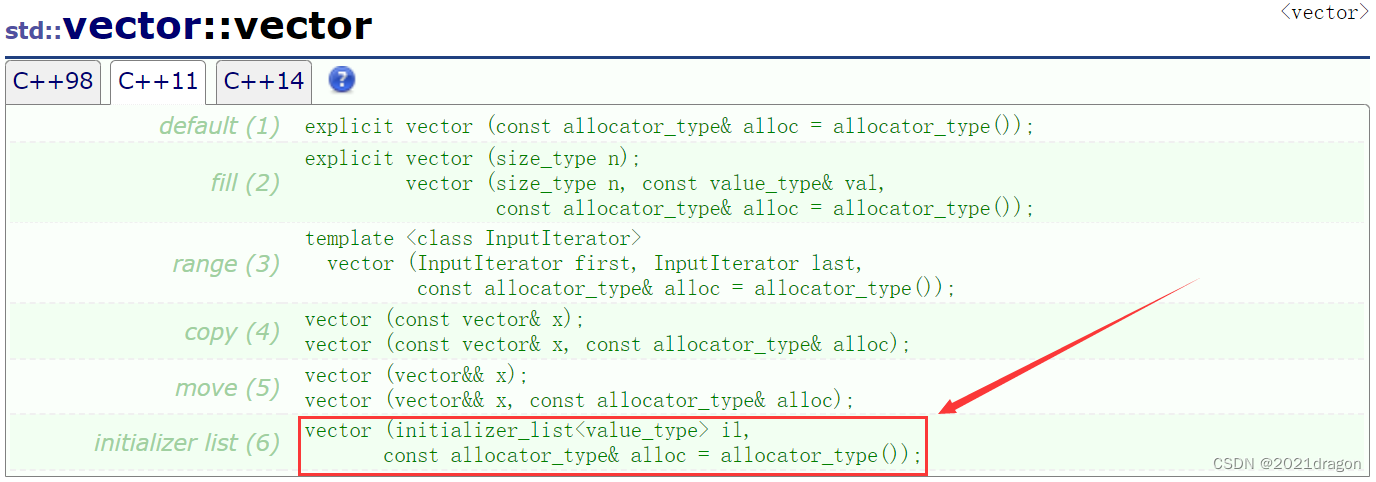
Task: Click the 'vector (const vector& x);' signature
Action: (444, 320)
